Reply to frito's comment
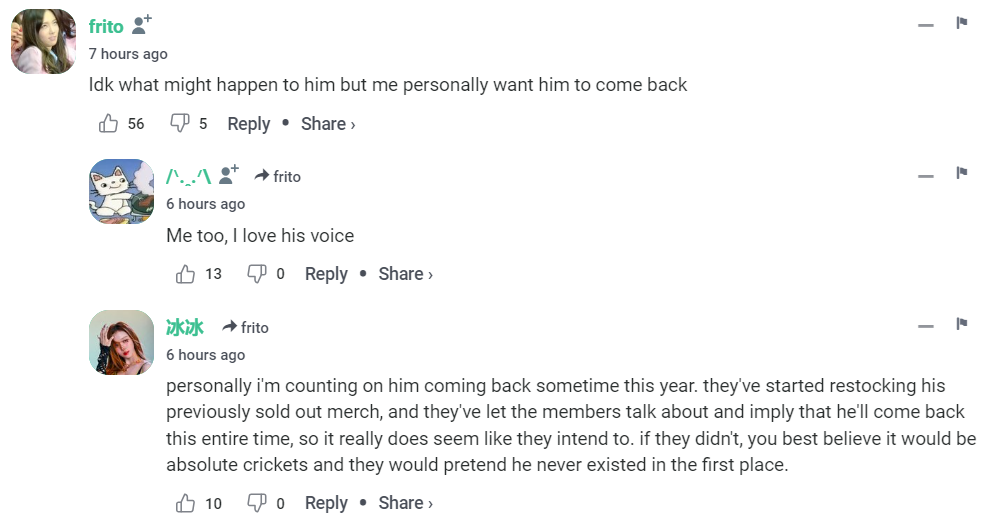This screenshot has height=518, width=985. click(x=248, y=124)
